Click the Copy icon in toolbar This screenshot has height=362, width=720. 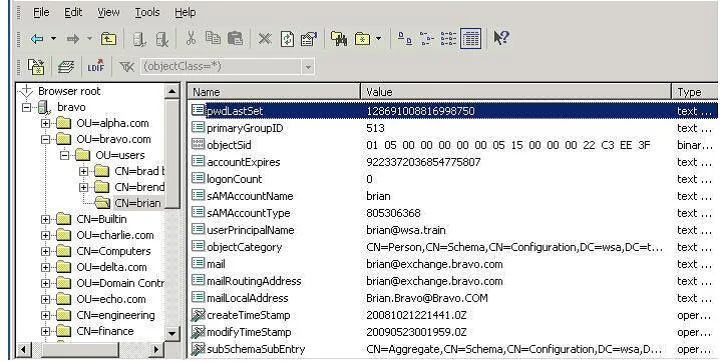[x=213, y=38]
